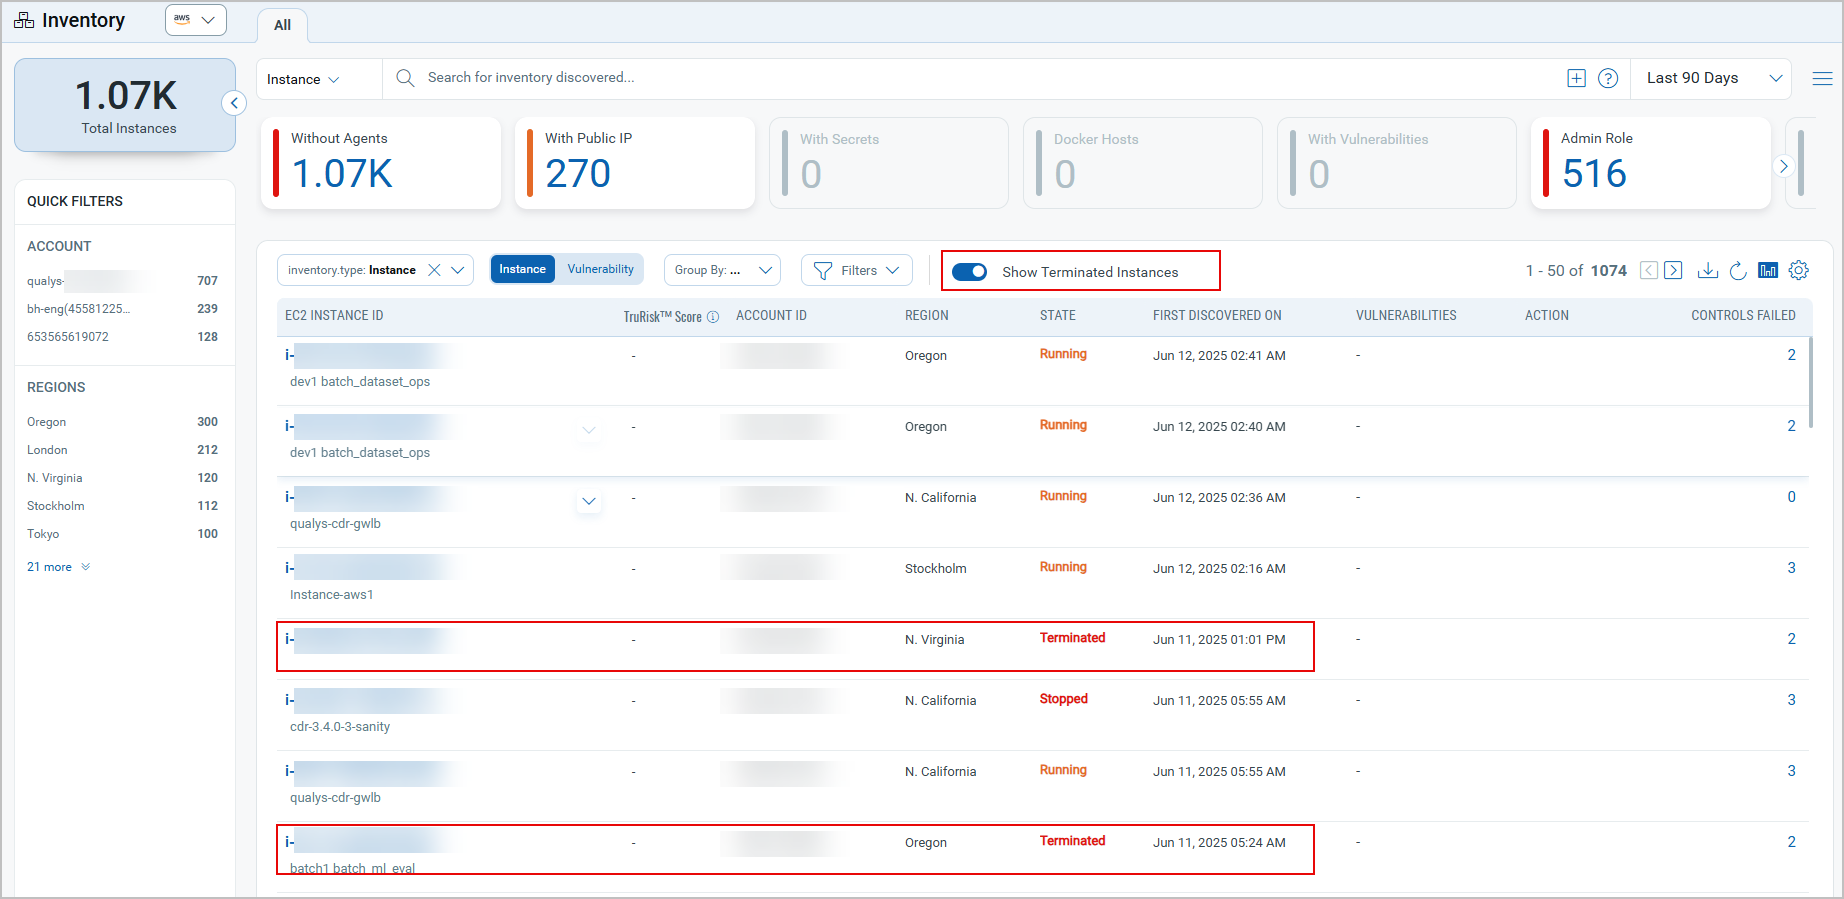This screenshot has width=1844, height=899.
Task: Select the Admin Role card
Action: (1651, 163)
